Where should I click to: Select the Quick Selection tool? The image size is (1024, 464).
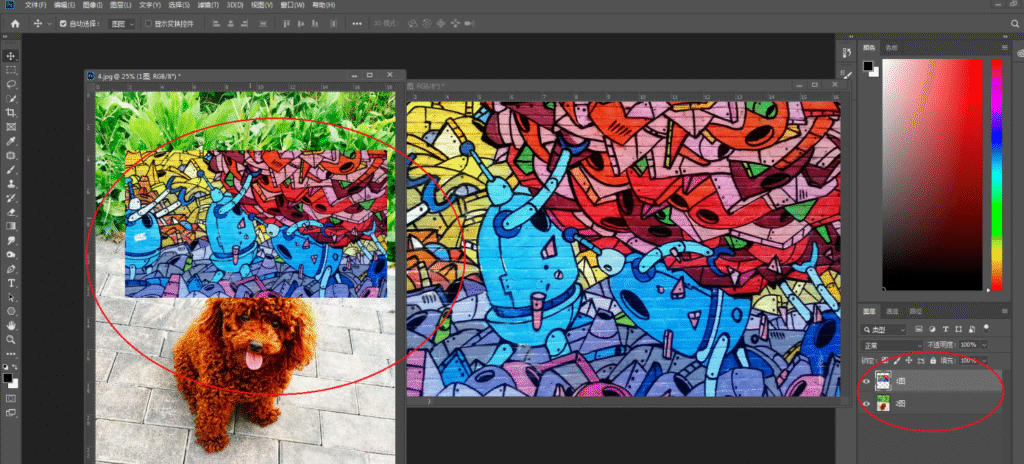11,99
